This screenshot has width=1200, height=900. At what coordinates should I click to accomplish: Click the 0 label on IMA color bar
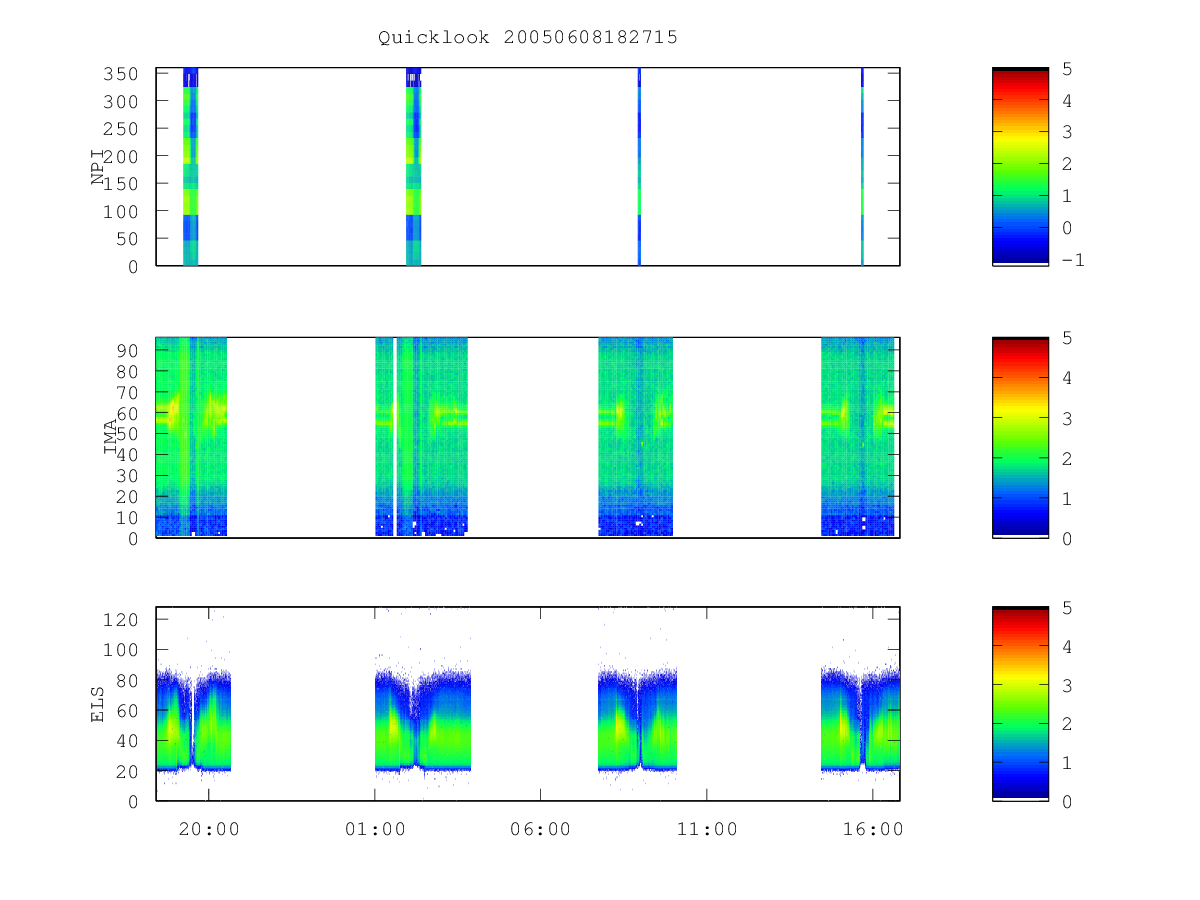pyautogui.click(x=1066, y=538)
